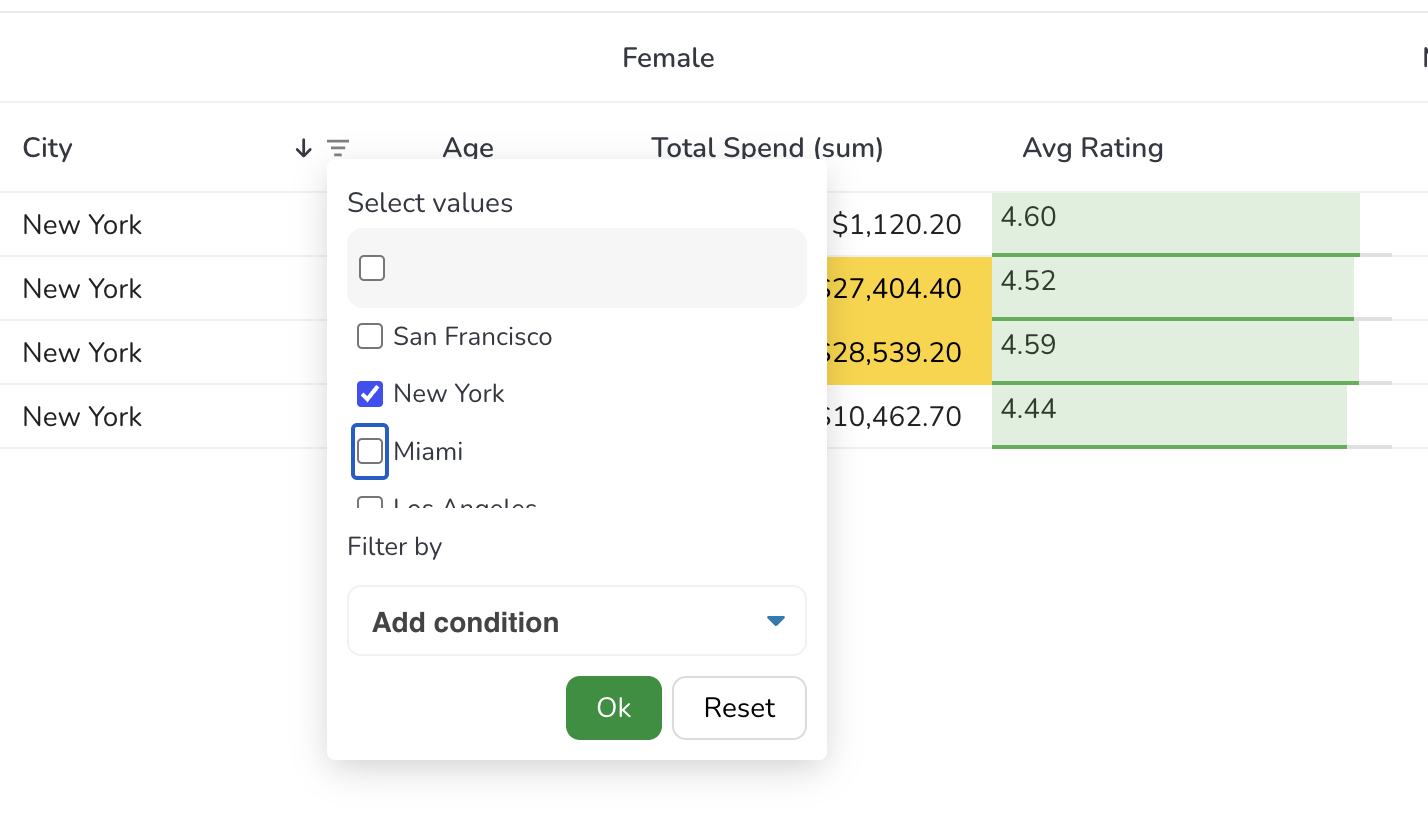Screen dimensions: 1428x816
Task: Tick the partially visible Los Angeles checkbox
Action: 370,503
